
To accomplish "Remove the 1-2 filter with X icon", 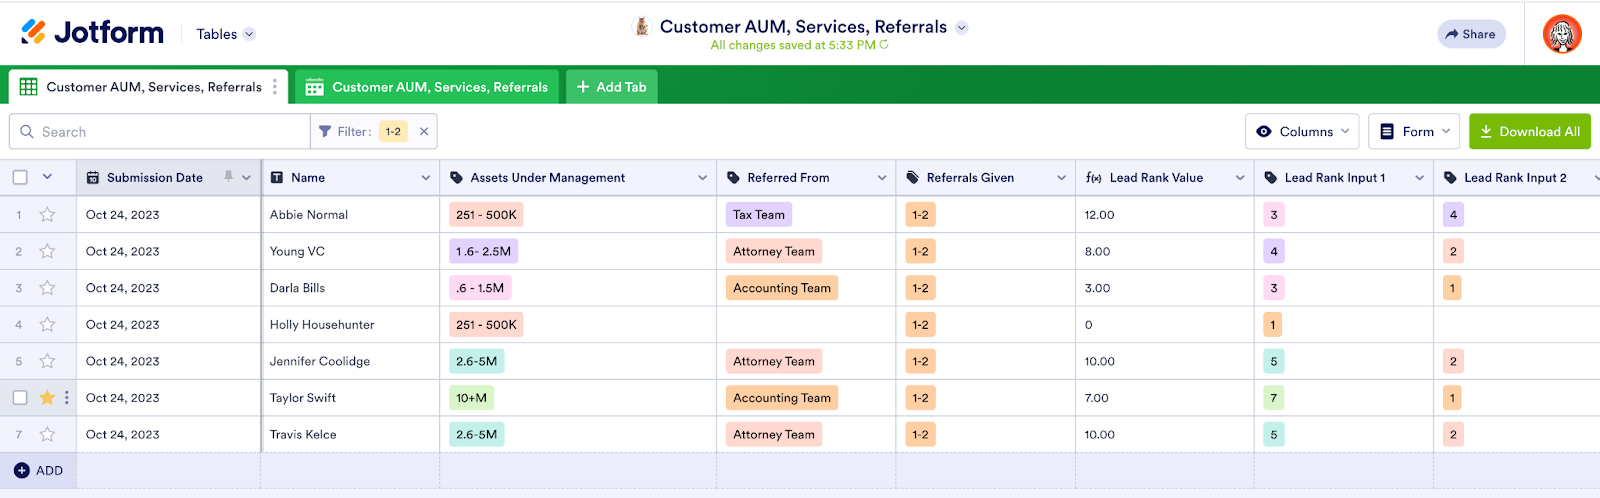I will (x=424, y=131).
